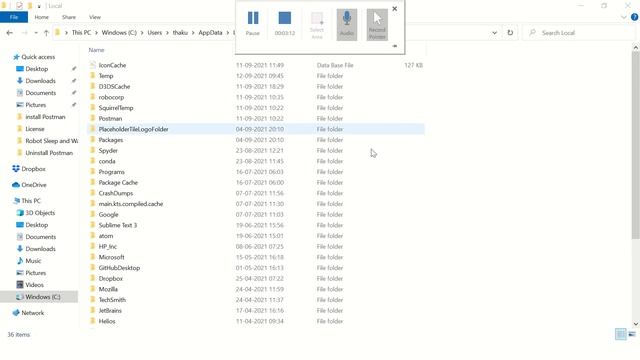This screenshot has width=640, height=360.
Task: Refresh the current folder
Action: click(510, 33)
